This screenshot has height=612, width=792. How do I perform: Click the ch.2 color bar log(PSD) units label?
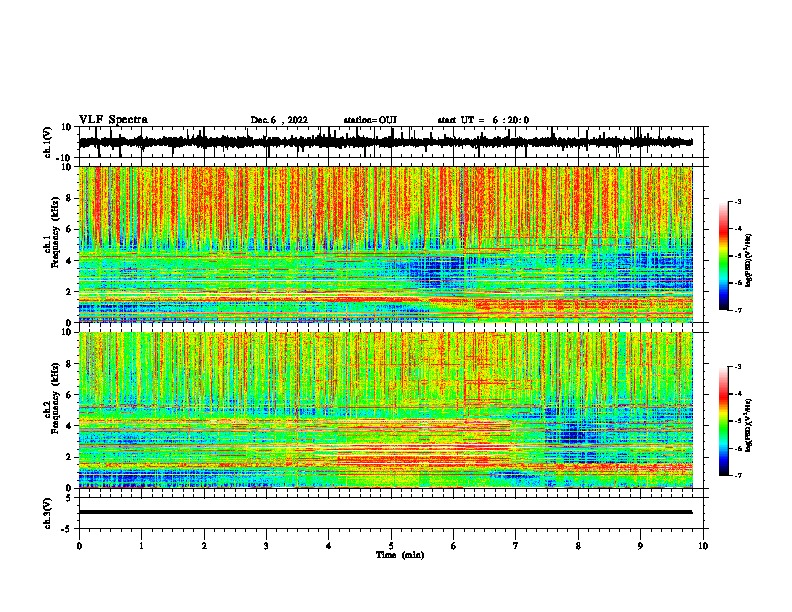[748, 425]
